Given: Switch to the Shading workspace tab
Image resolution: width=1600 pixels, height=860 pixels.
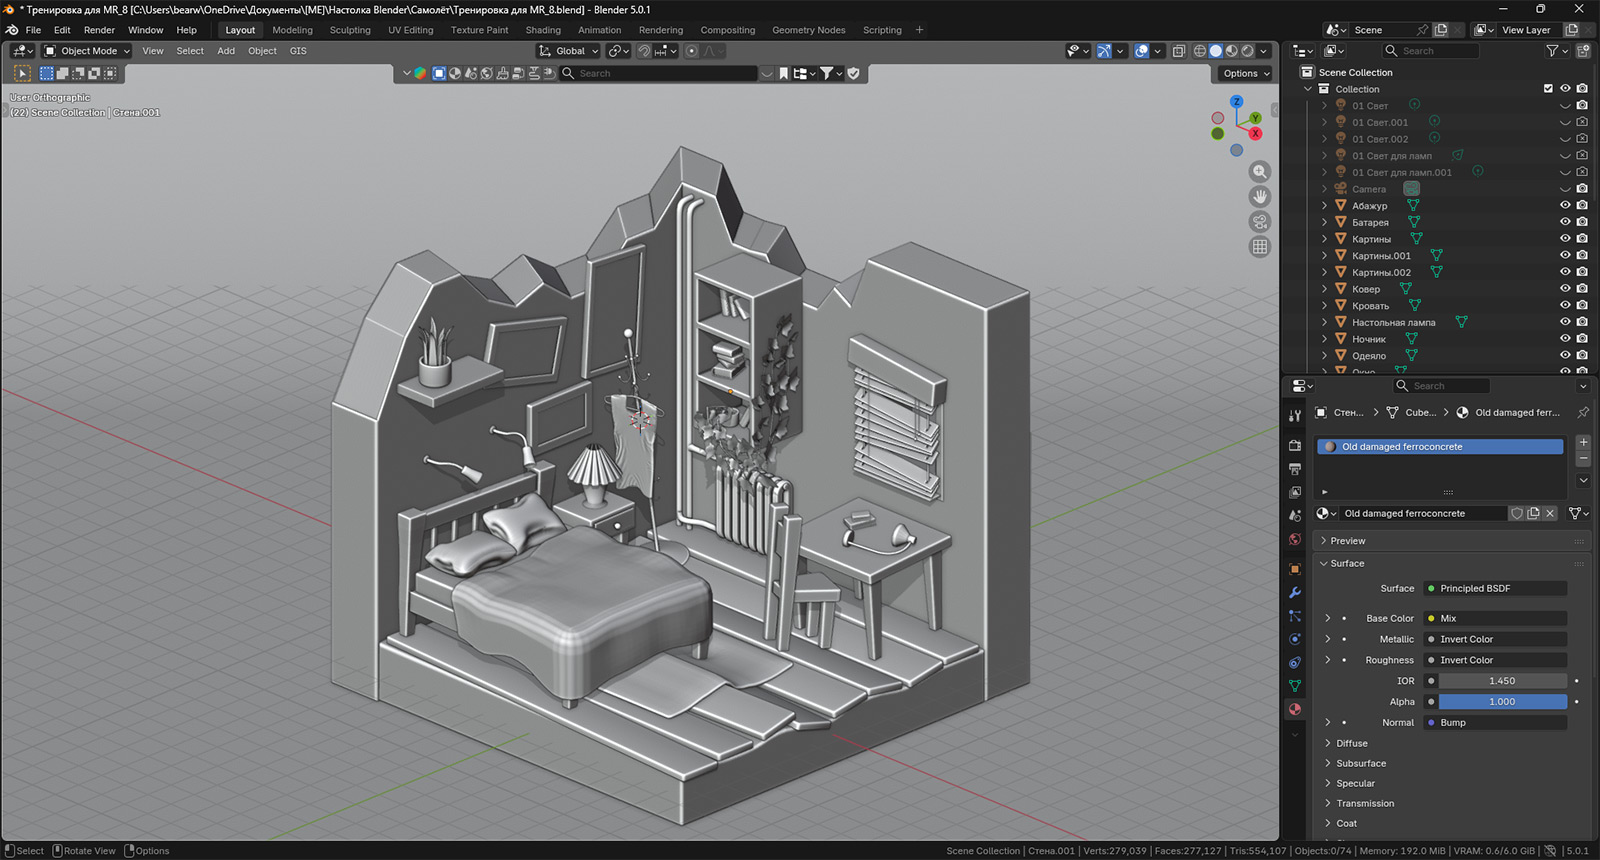Looking at the screenshot, I should click(543, 30).
